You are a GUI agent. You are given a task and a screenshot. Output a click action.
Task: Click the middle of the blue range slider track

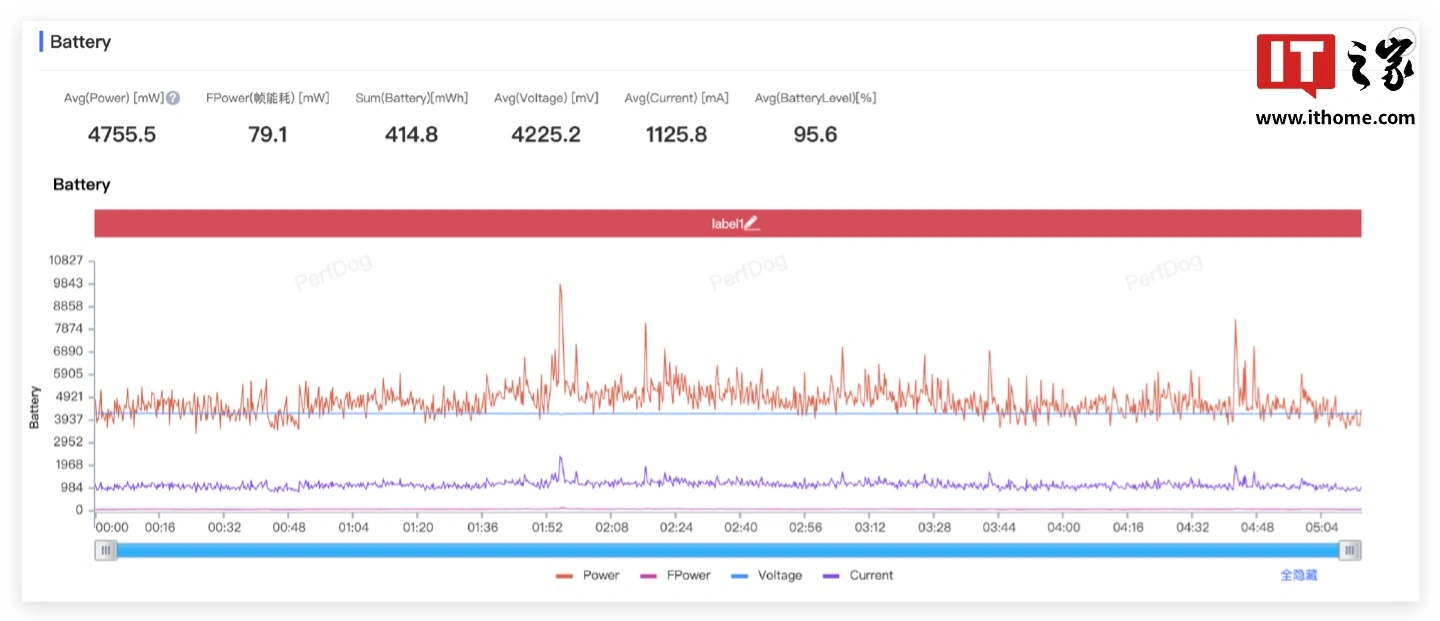click(x=728, y=550)
